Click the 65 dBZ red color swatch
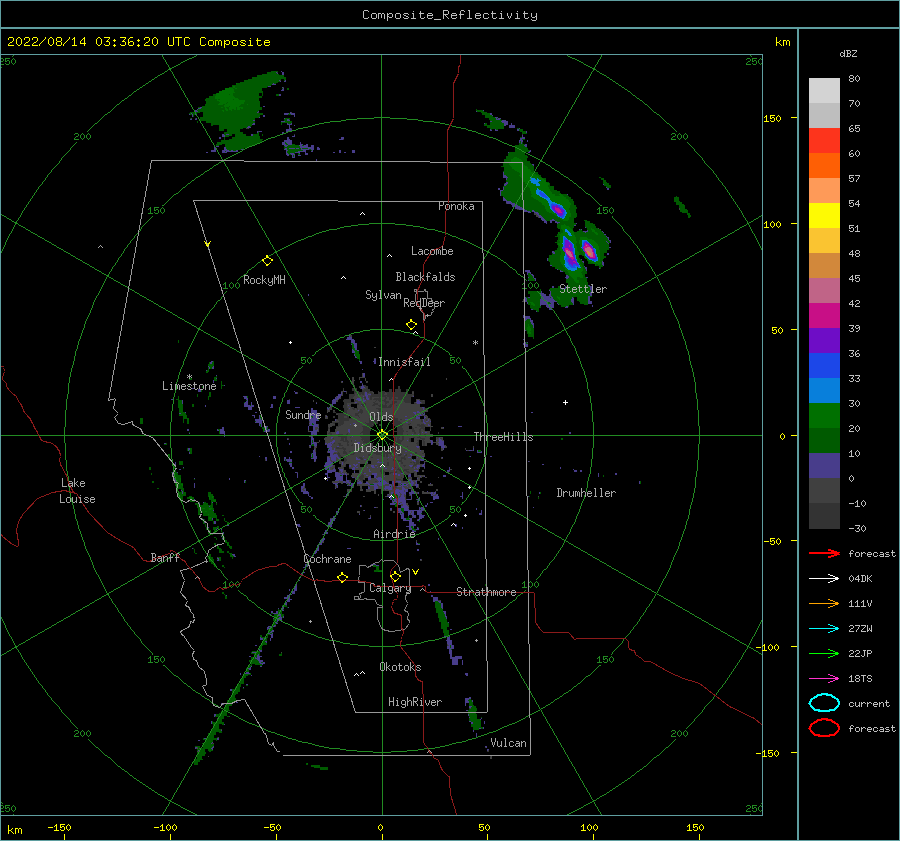 [x=824, y=140]
